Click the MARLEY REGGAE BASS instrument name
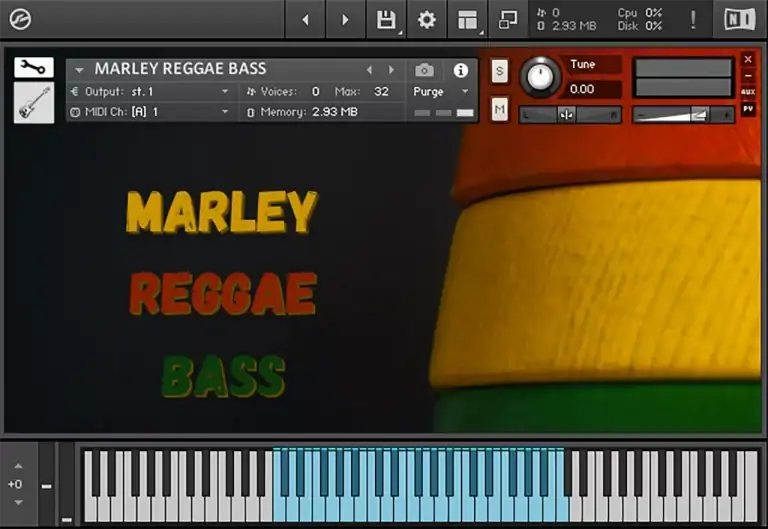 [x=180, y=69]
